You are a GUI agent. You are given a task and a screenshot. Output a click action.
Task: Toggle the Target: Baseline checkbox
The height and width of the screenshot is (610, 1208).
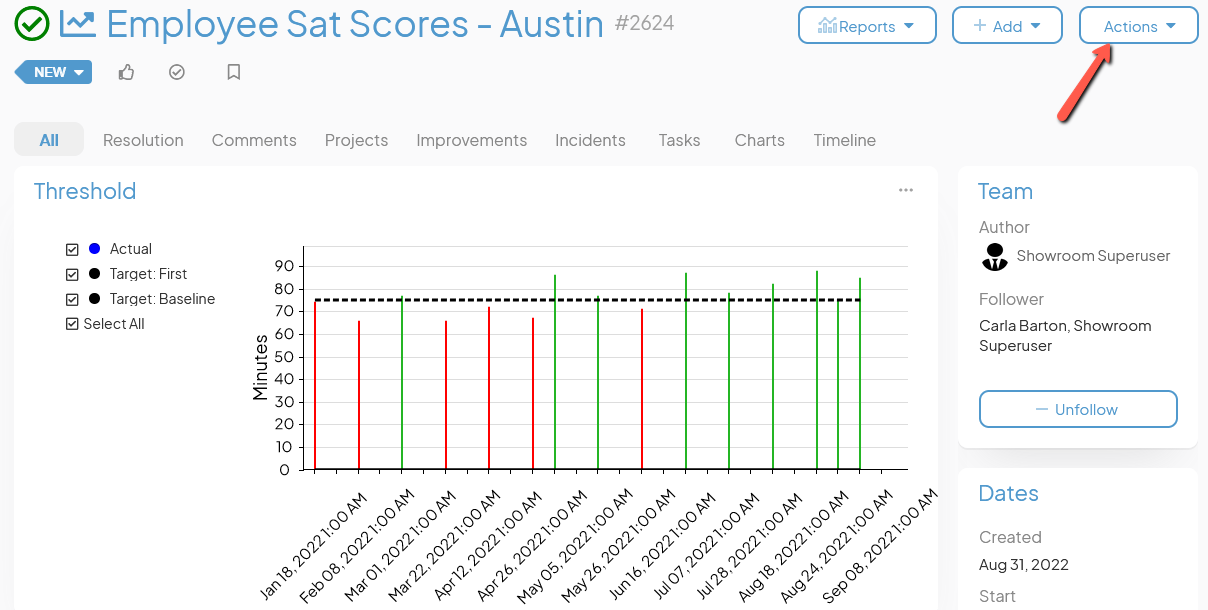[72, 299]
